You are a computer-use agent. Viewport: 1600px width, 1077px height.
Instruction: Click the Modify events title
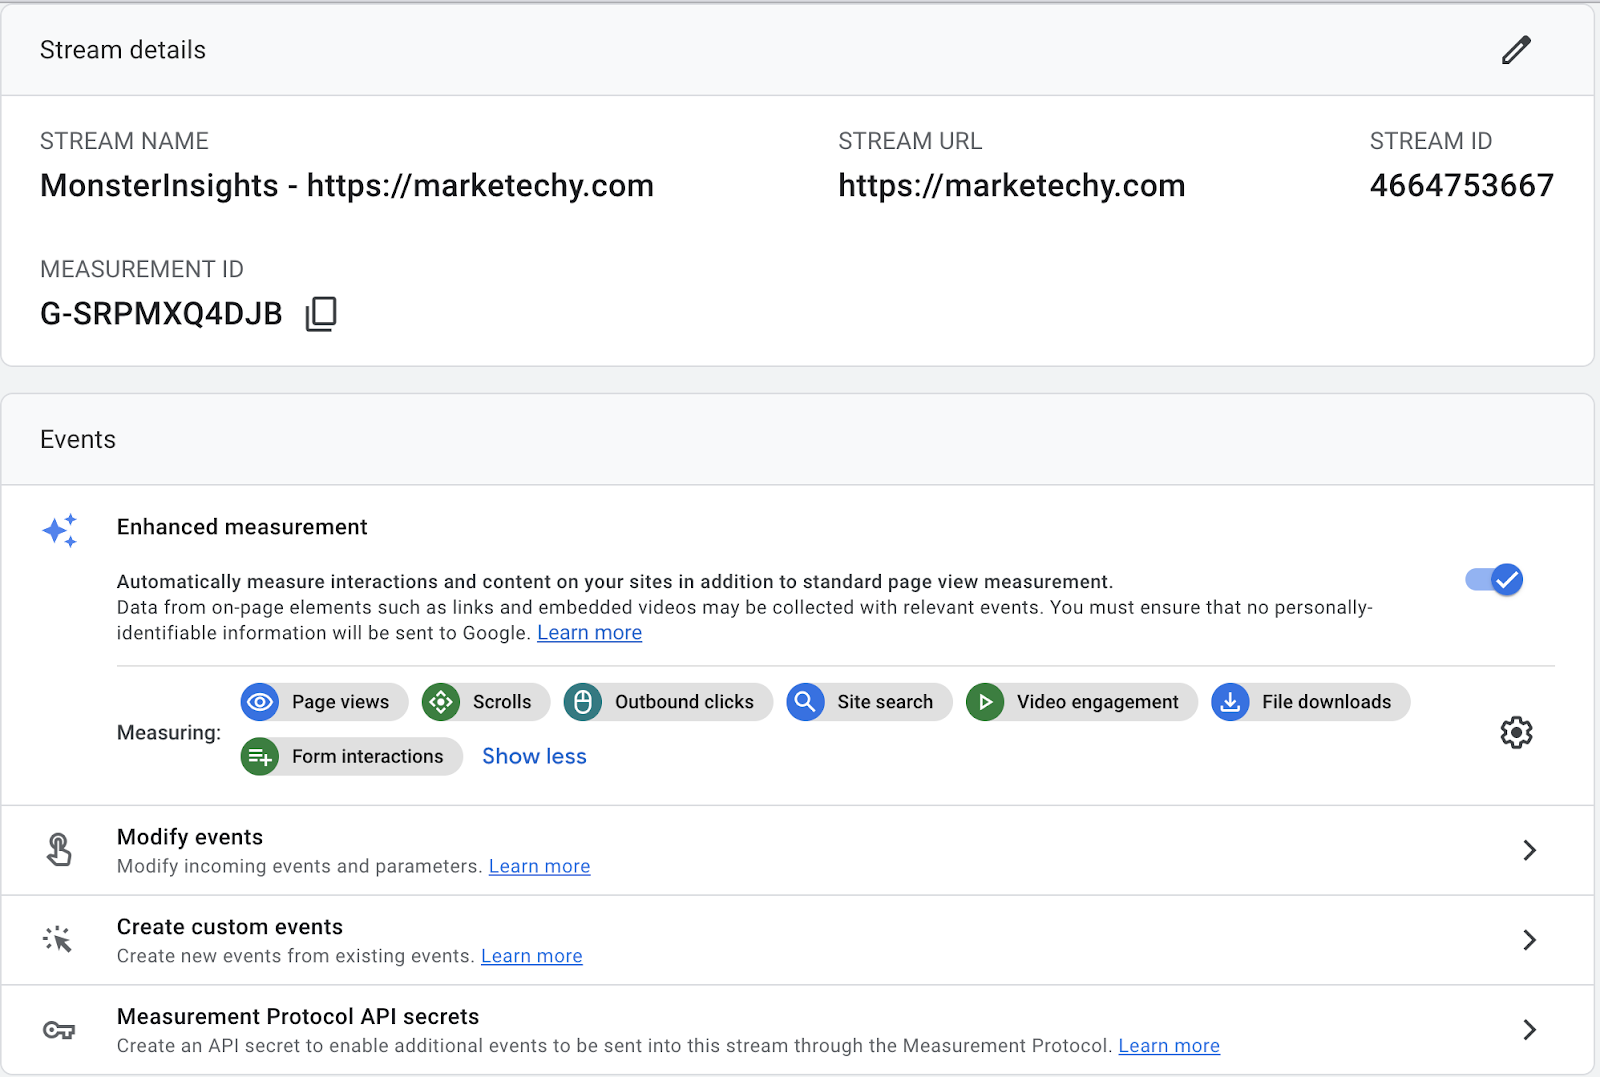click(190, 837)
